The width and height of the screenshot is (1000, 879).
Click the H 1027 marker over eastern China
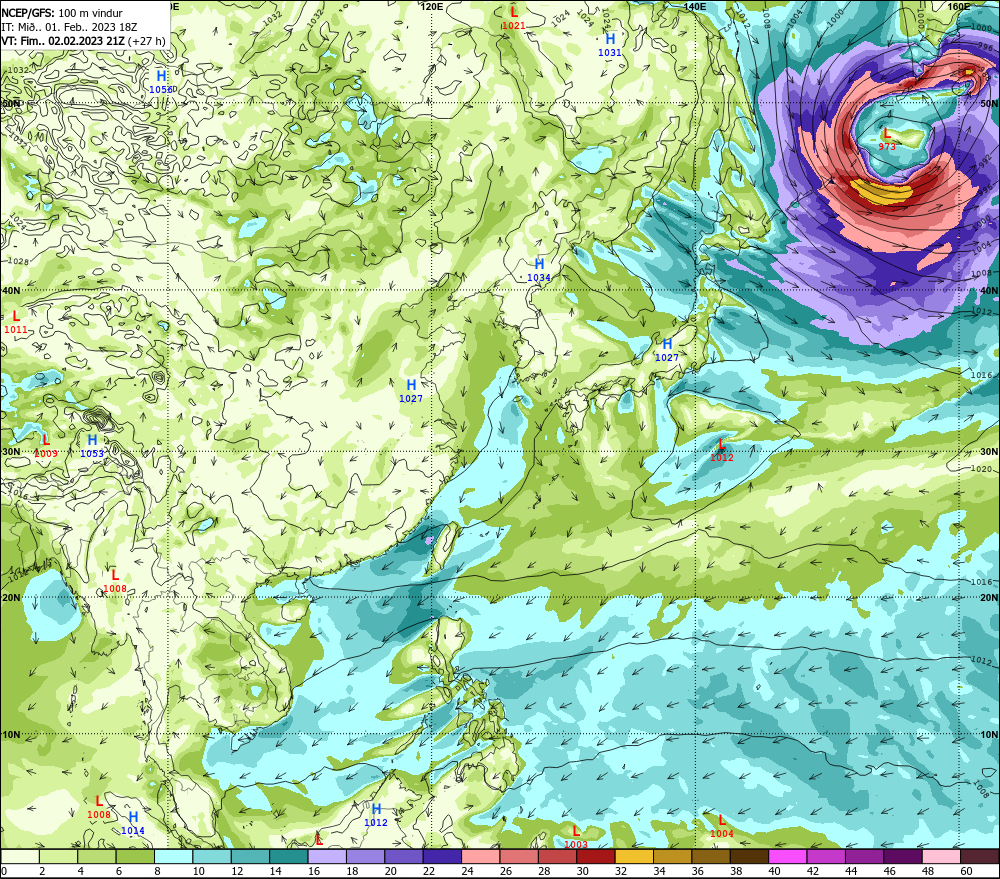411,391
